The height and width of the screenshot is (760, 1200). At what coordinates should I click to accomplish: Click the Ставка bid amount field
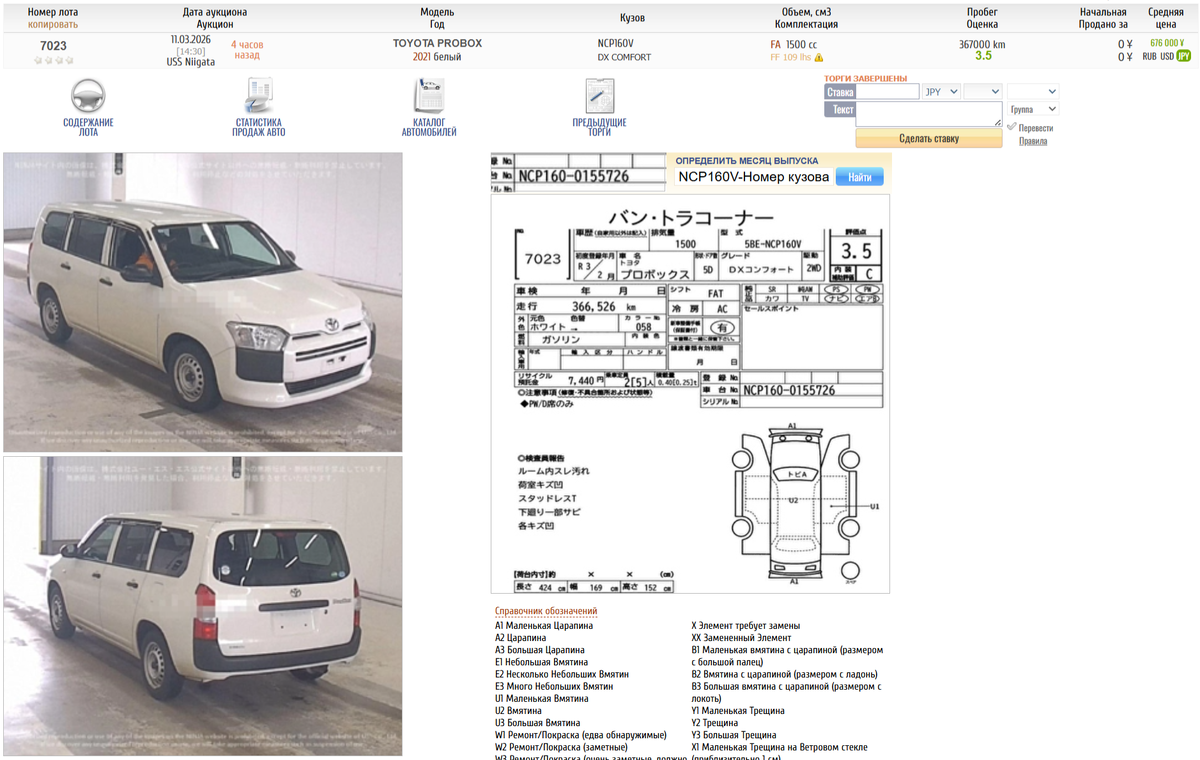pyautogui.click(x=888, y=91)
